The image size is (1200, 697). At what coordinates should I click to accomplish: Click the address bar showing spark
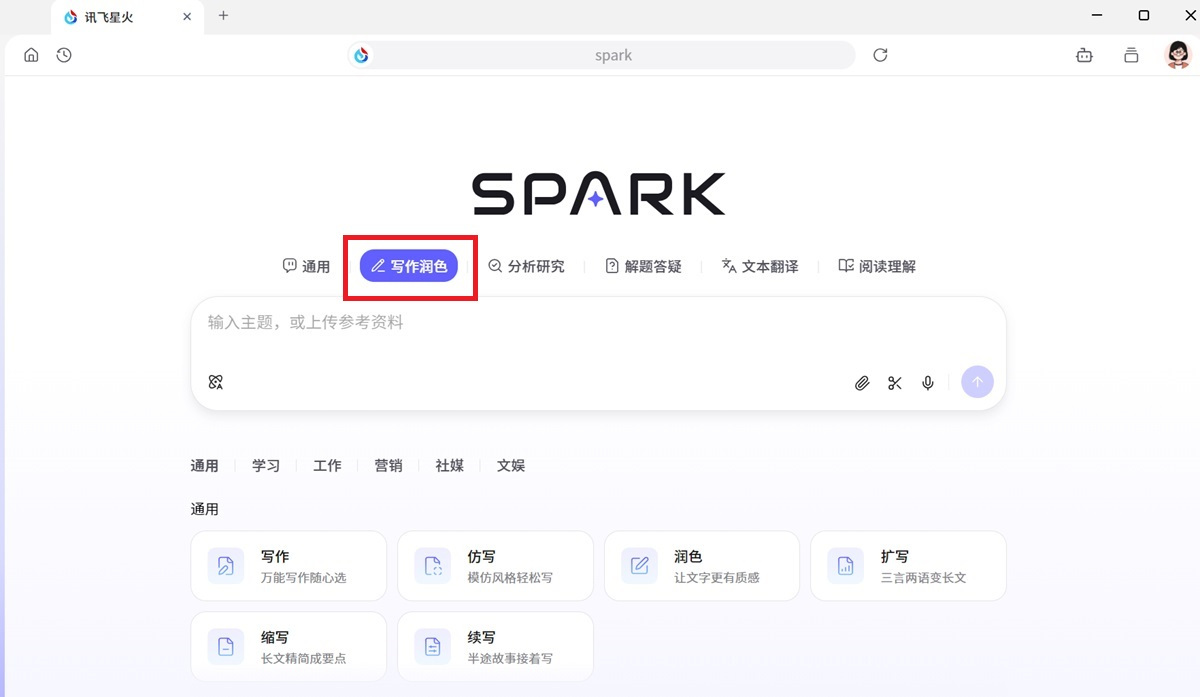tap(613, 55)
